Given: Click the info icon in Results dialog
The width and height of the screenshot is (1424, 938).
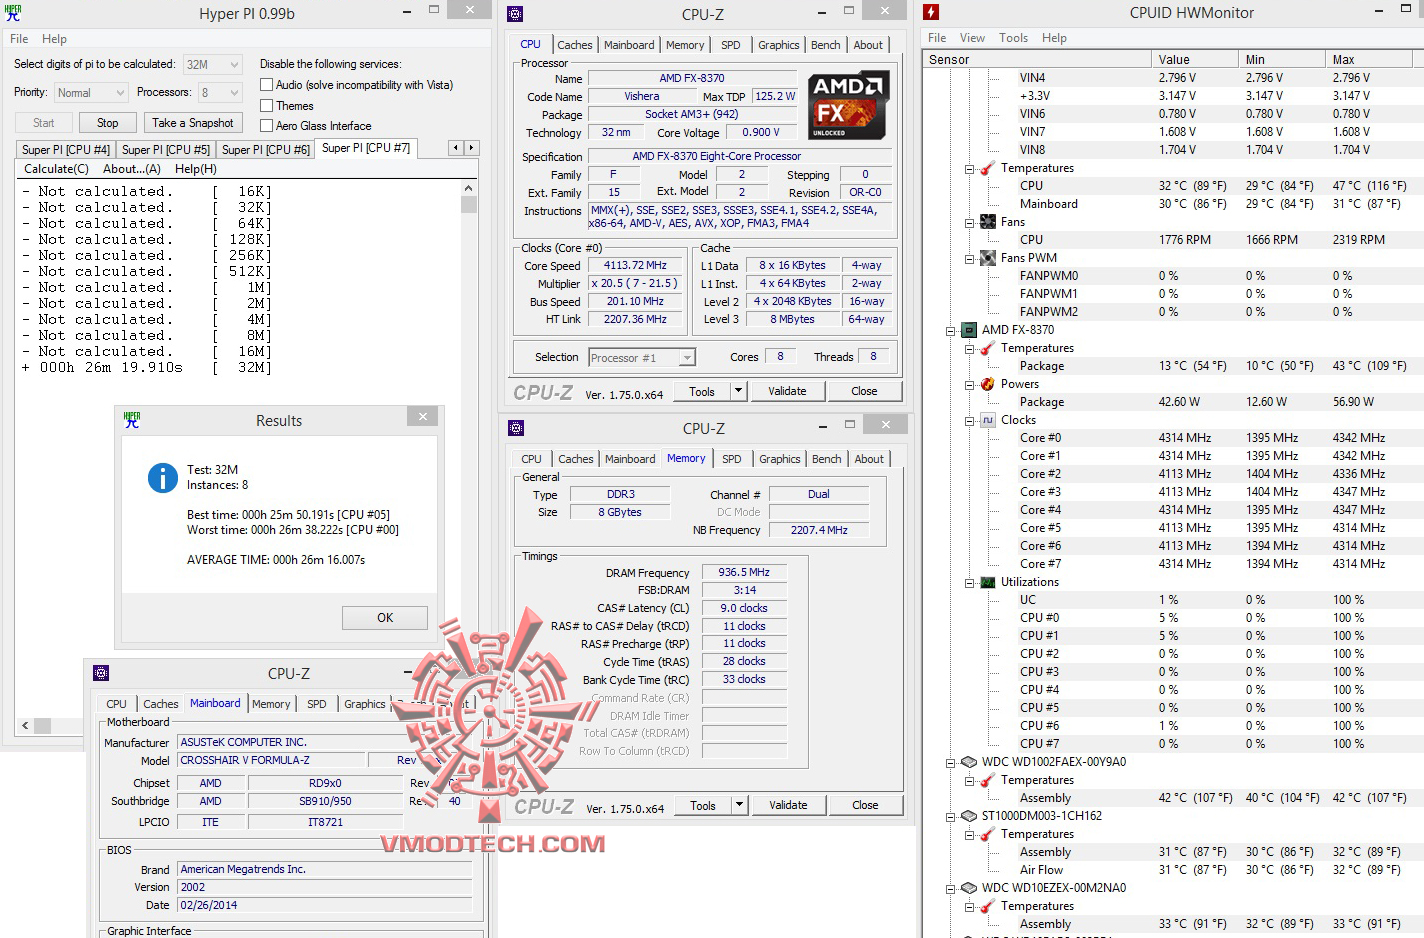Looking at the screenshot, I should tap(163, 478).
